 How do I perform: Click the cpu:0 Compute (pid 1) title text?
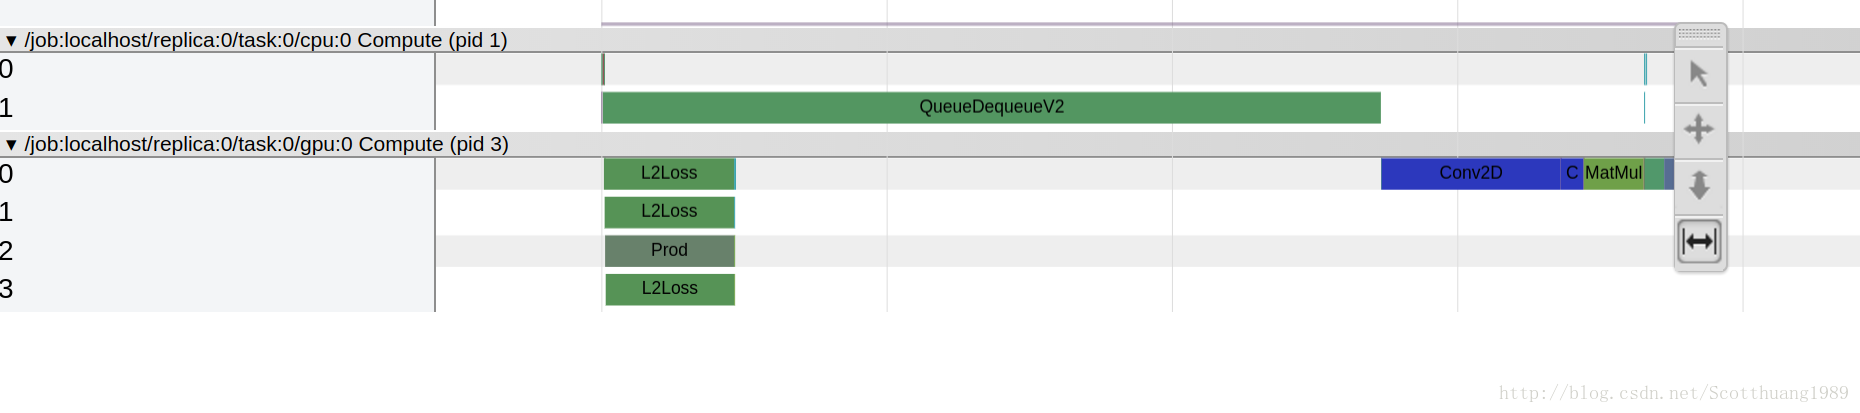[266, 40]
